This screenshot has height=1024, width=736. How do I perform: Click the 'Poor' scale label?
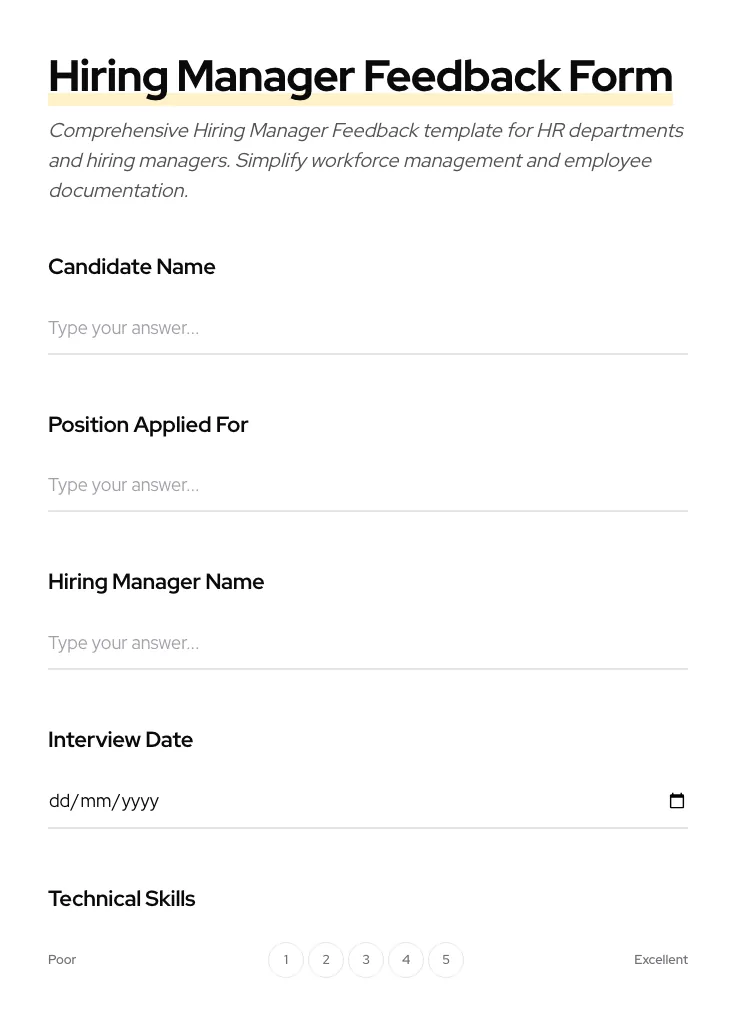coord(62,959)
